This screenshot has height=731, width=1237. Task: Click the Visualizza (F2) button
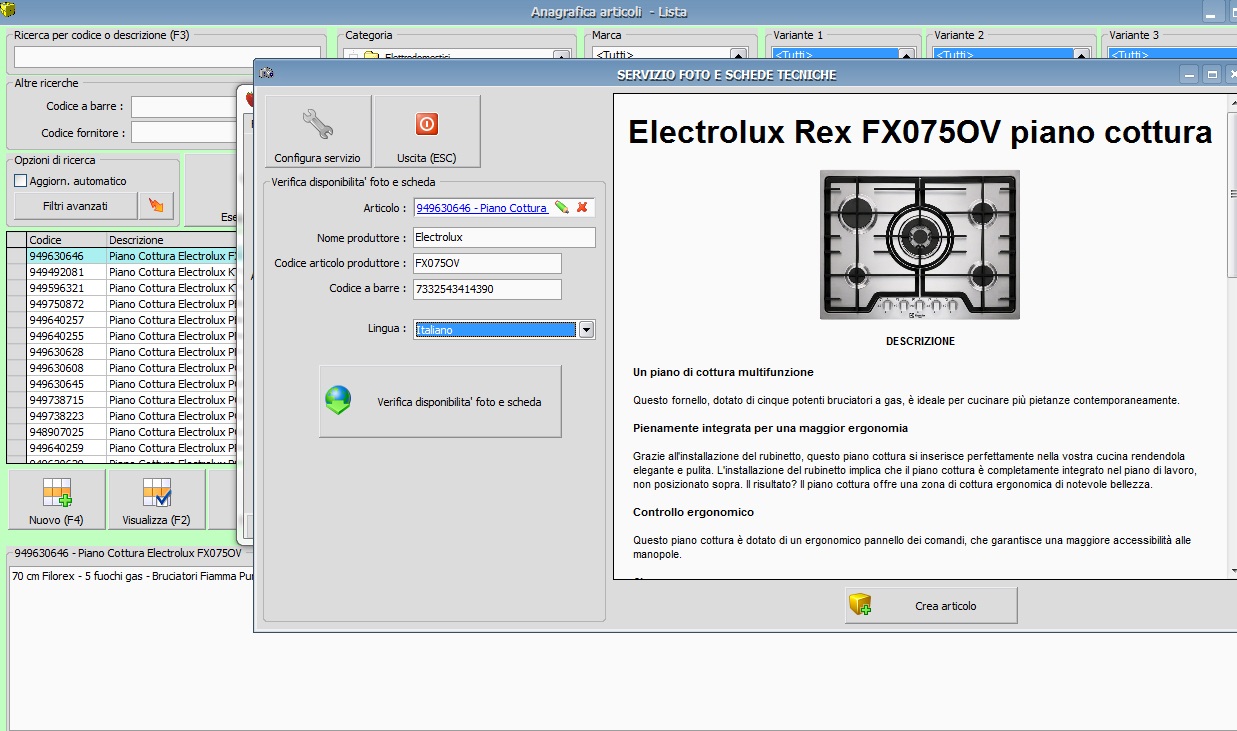(157, 499)
